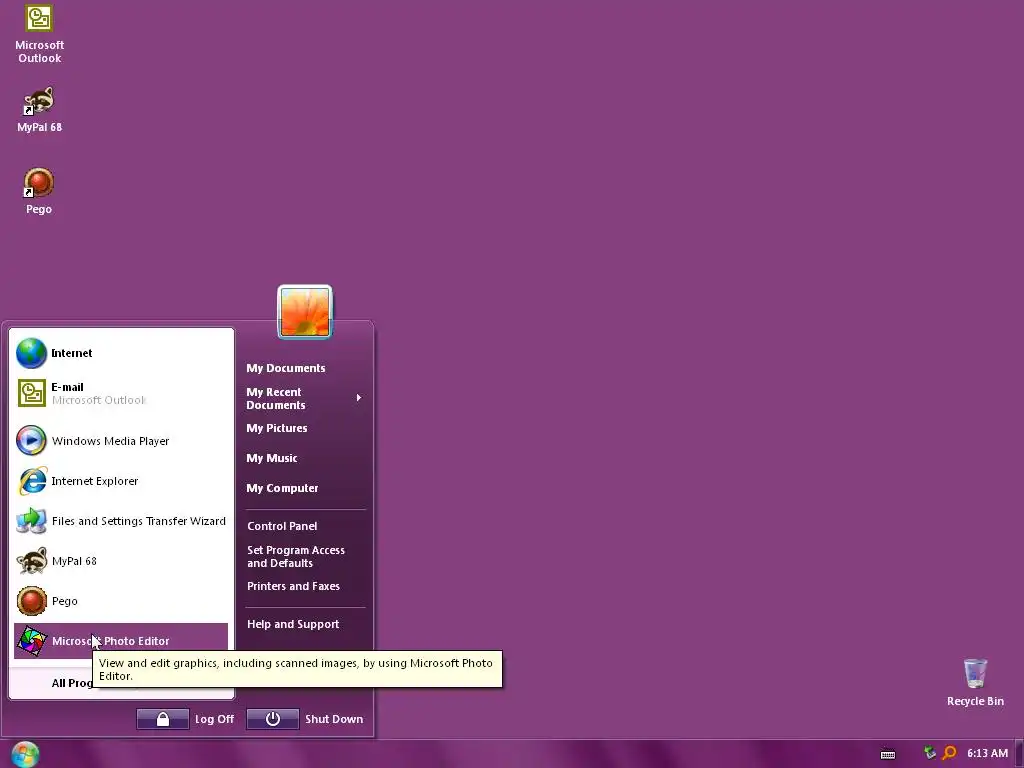Open My Documents
This screenshot has width=1024, height=768.
click(285, 368)
